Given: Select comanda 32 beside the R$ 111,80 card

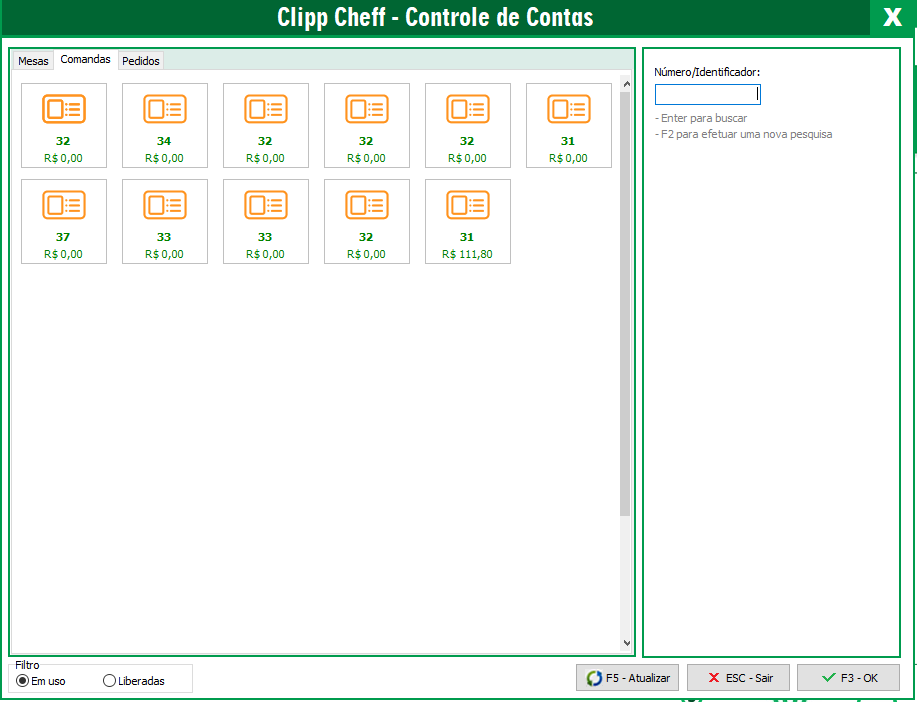Looking at the screenshot, I should click(366, 220).
